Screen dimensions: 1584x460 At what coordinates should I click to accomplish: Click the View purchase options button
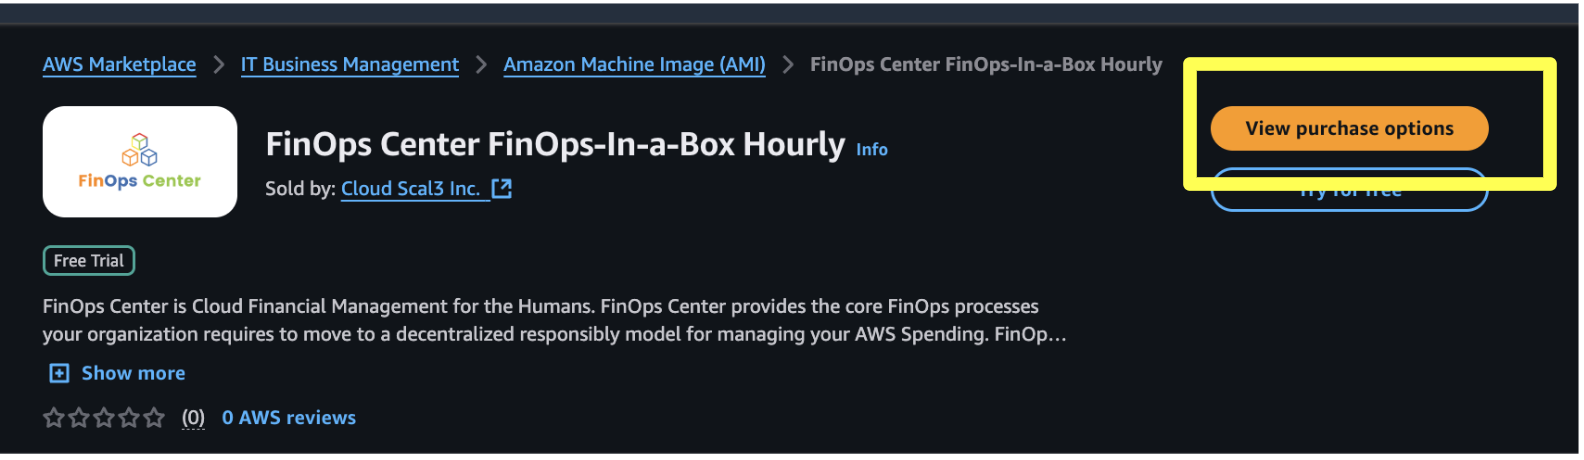[1349, 129]
